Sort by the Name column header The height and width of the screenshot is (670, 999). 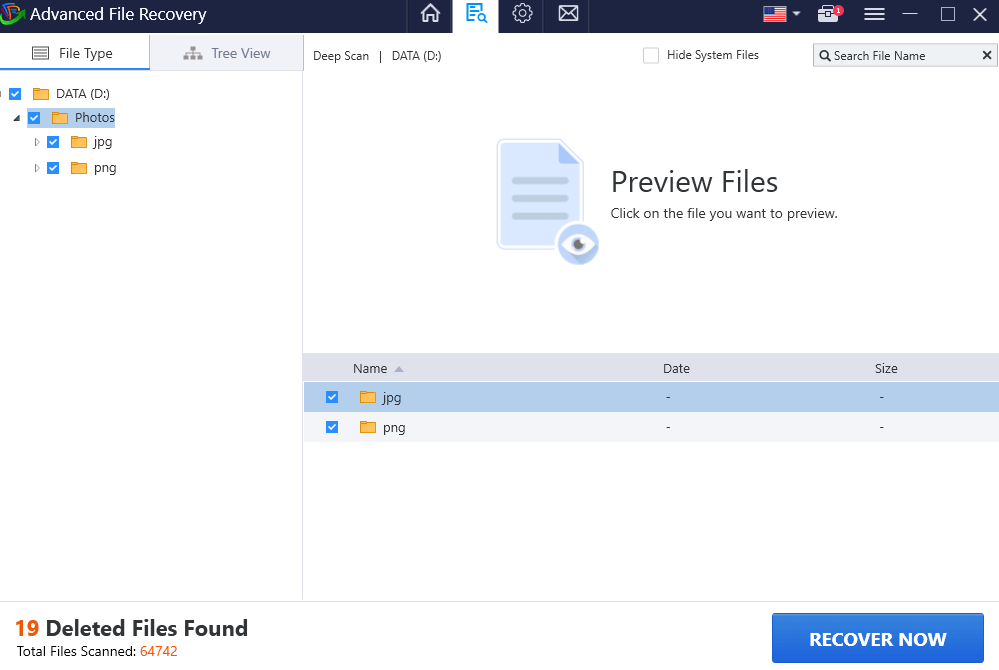(x=370, y=369)
